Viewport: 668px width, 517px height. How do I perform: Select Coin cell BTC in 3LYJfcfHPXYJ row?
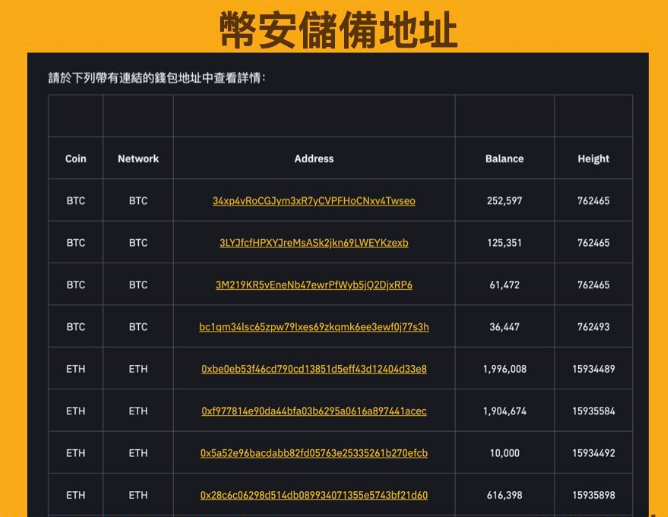76,243
